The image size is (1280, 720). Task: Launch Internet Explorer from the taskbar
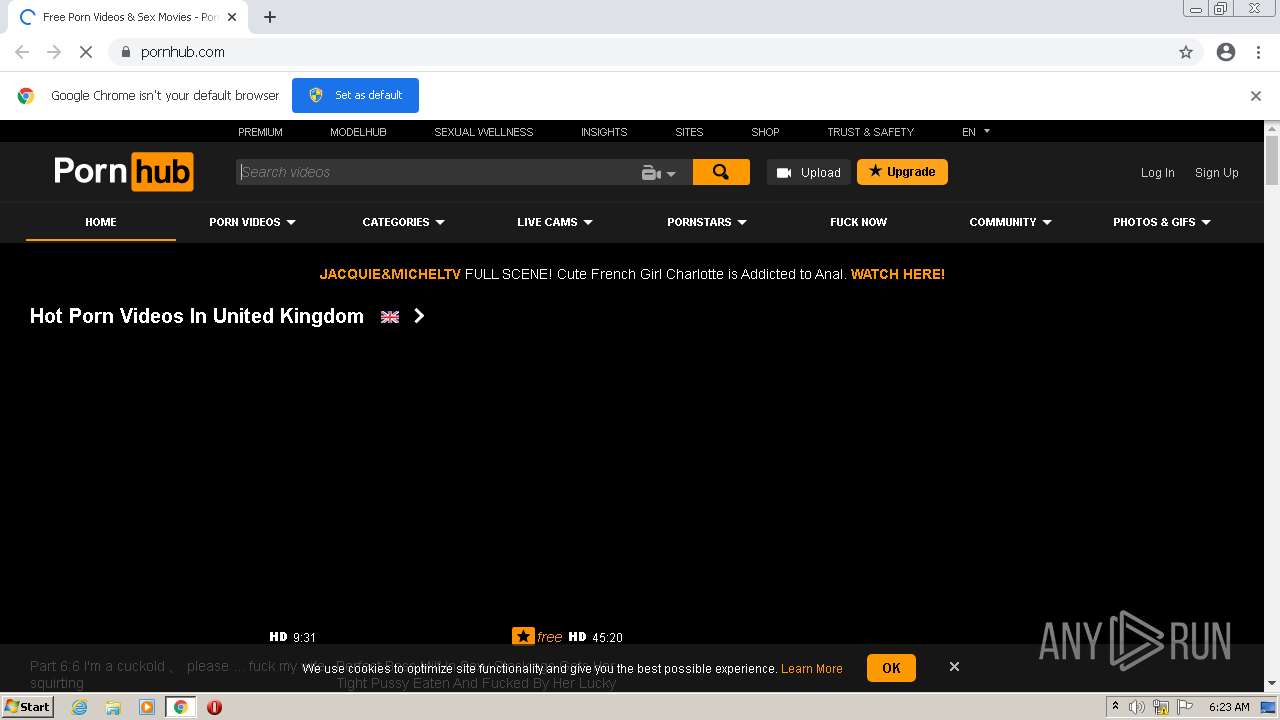(80, 707)
